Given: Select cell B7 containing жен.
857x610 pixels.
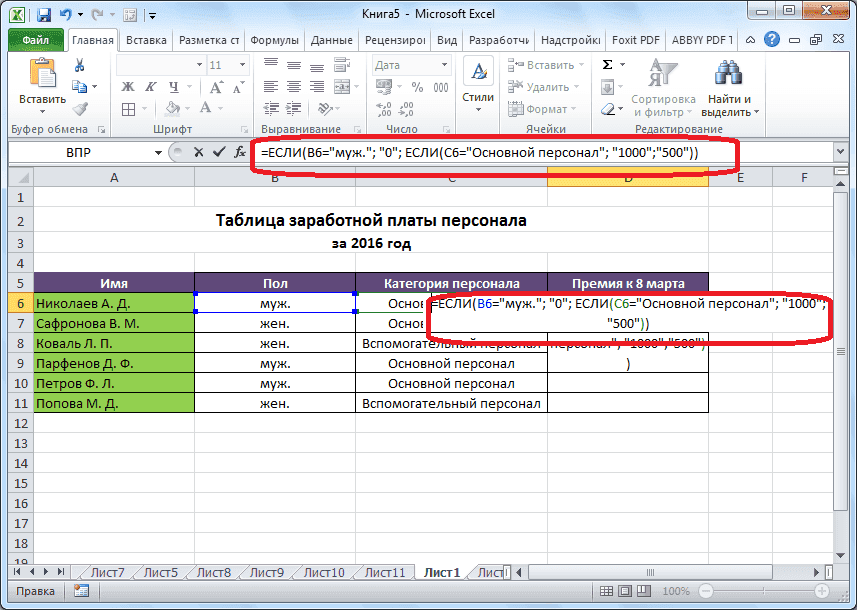Looking at the screenshot, I should coord(275,324).
